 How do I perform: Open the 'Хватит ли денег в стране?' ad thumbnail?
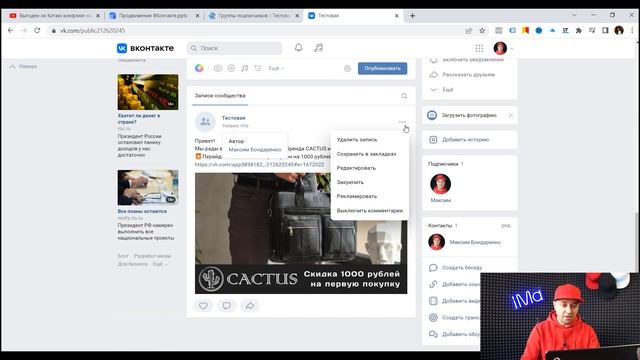(x=148, y=92)
